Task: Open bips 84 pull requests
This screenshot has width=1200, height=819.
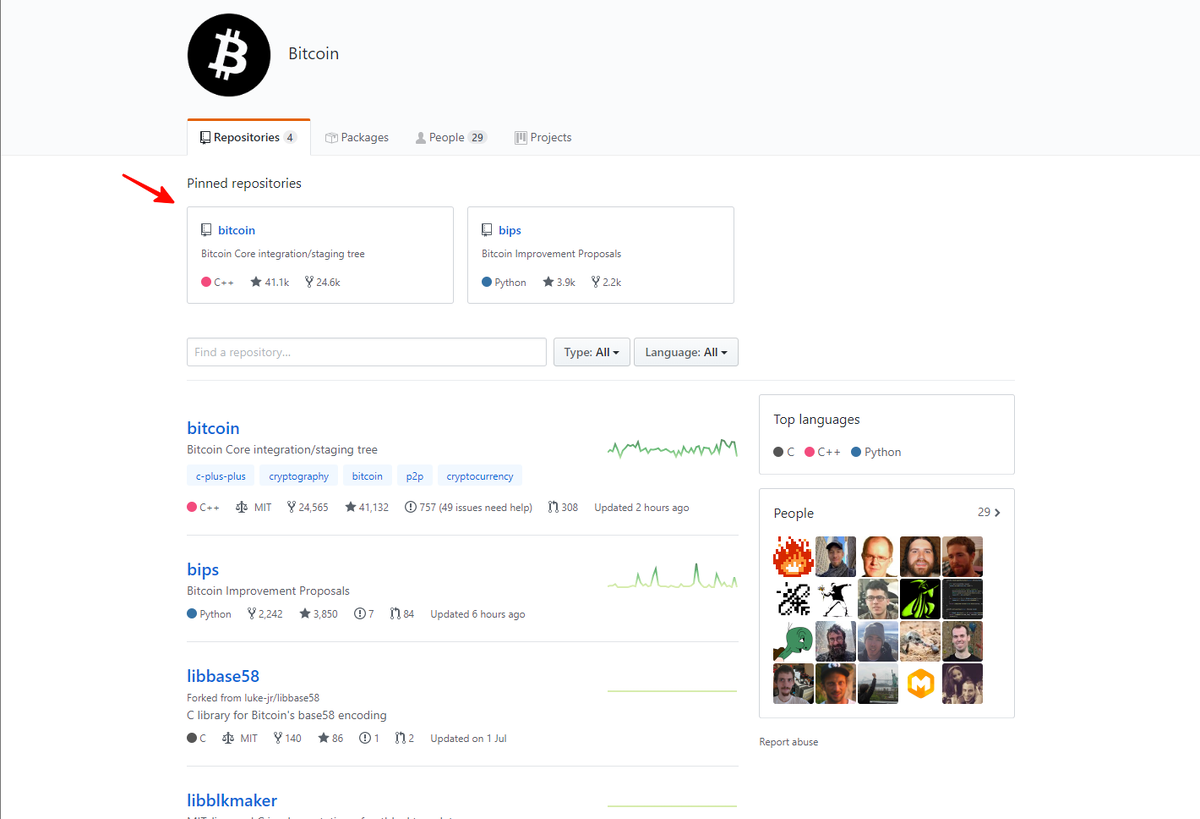Action: pos(402,614)
